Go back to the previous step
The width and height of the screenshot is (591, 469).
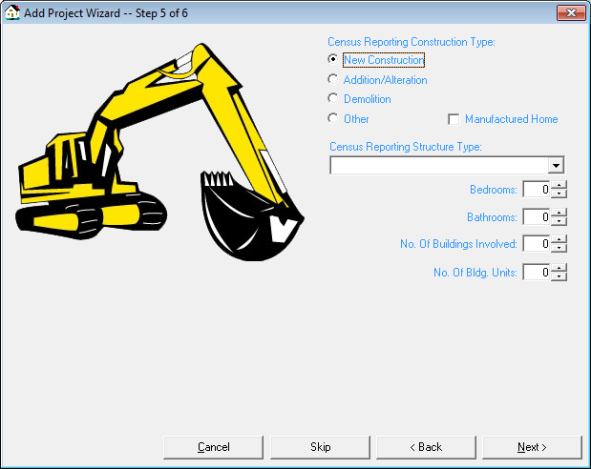tap(426, 447)
